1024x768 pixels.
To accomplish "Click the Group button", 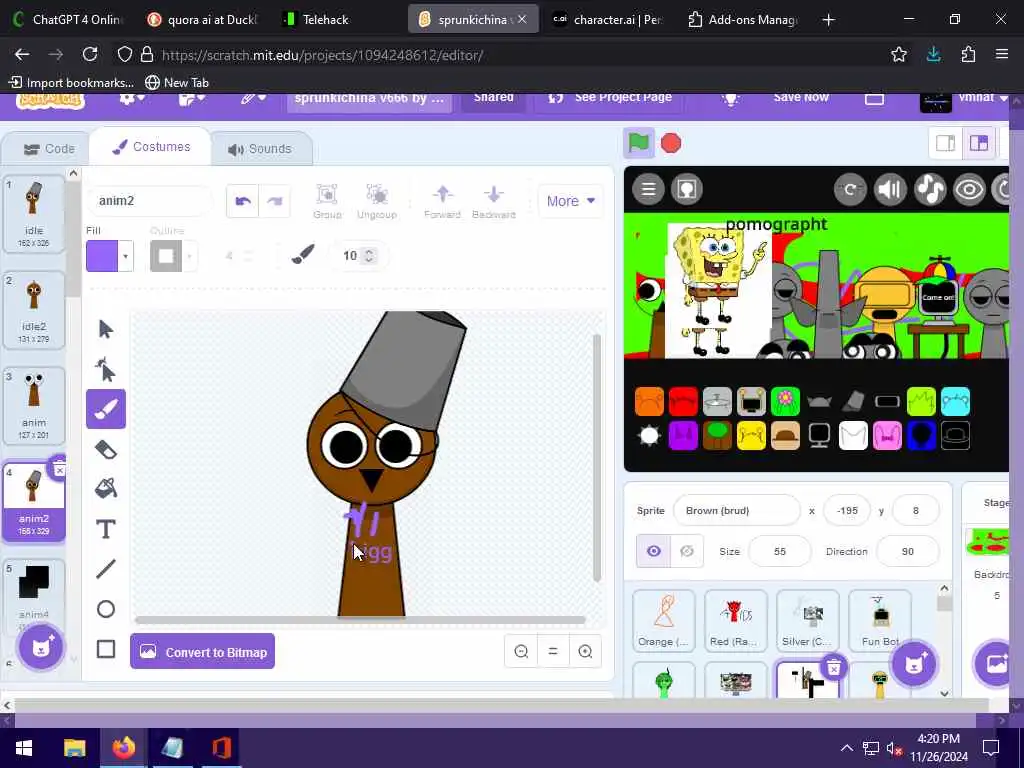I will (327, 201).
